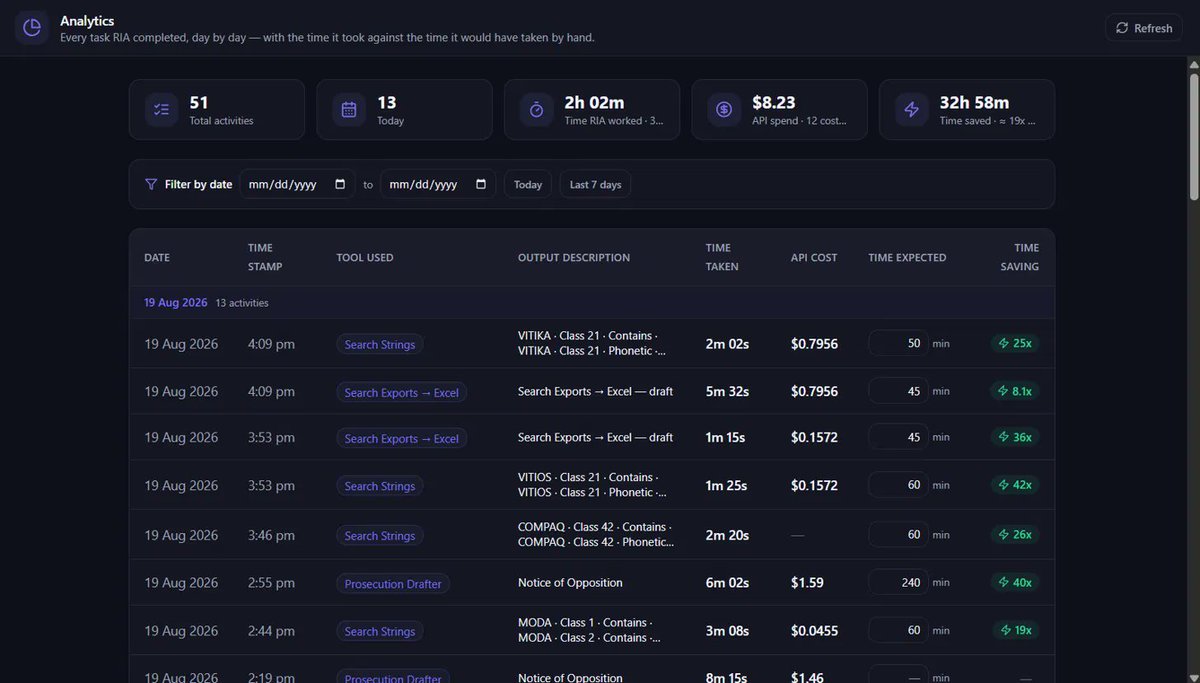Click the 40x time saving badge
This screenshot has height=683, width=1200.
(x=1015, y=582)
